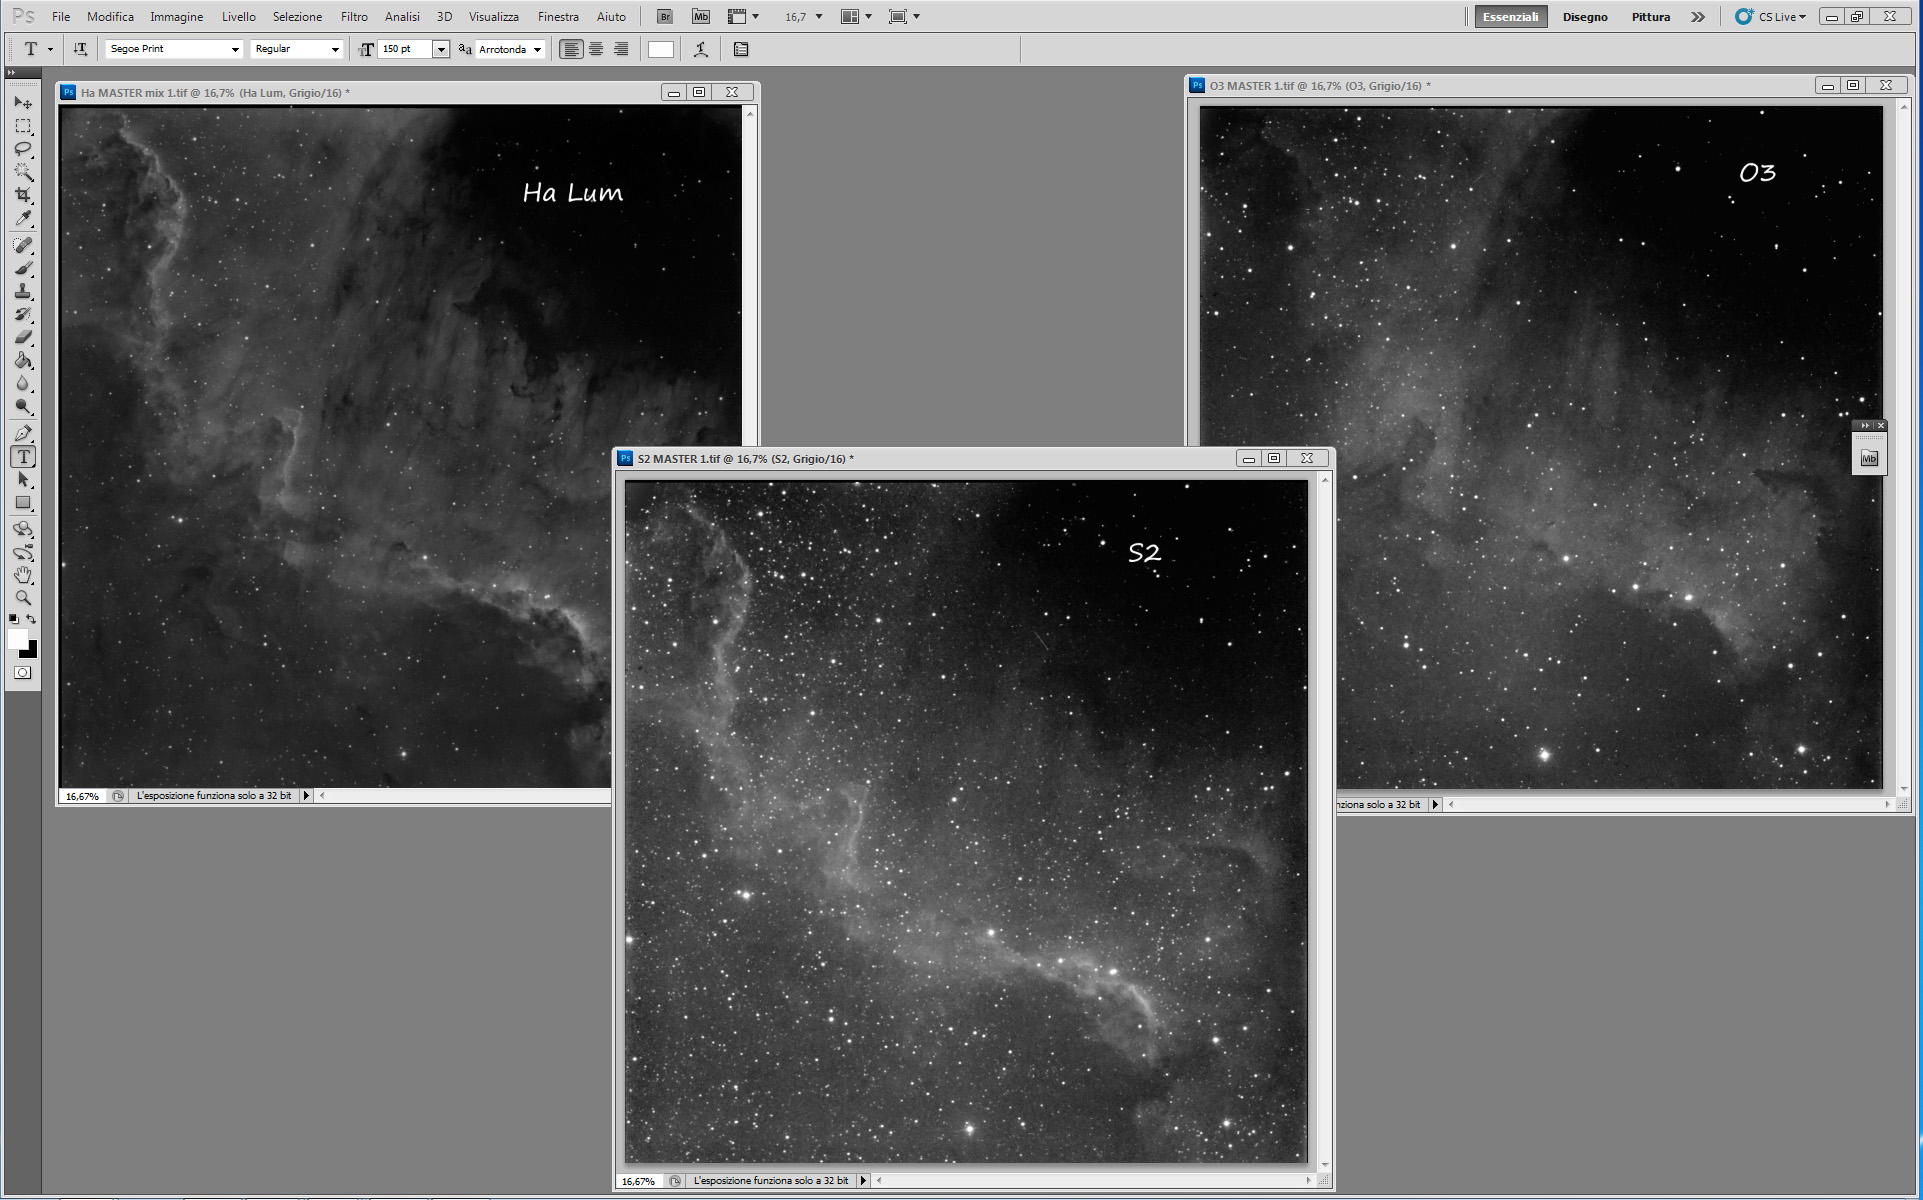Image resolution: width=1923 pixels, height=1200 pixels.
Task: Show more workspaces chevron
Action: click(x=1698, y=16)
